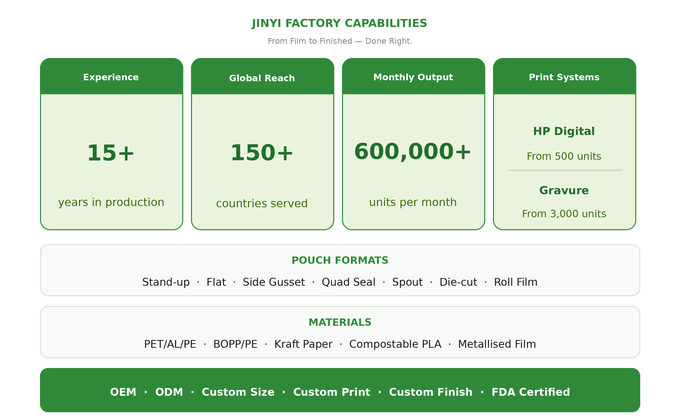
Task: Select 'Kraft Paper' material
Action: (x=303, y=344)
